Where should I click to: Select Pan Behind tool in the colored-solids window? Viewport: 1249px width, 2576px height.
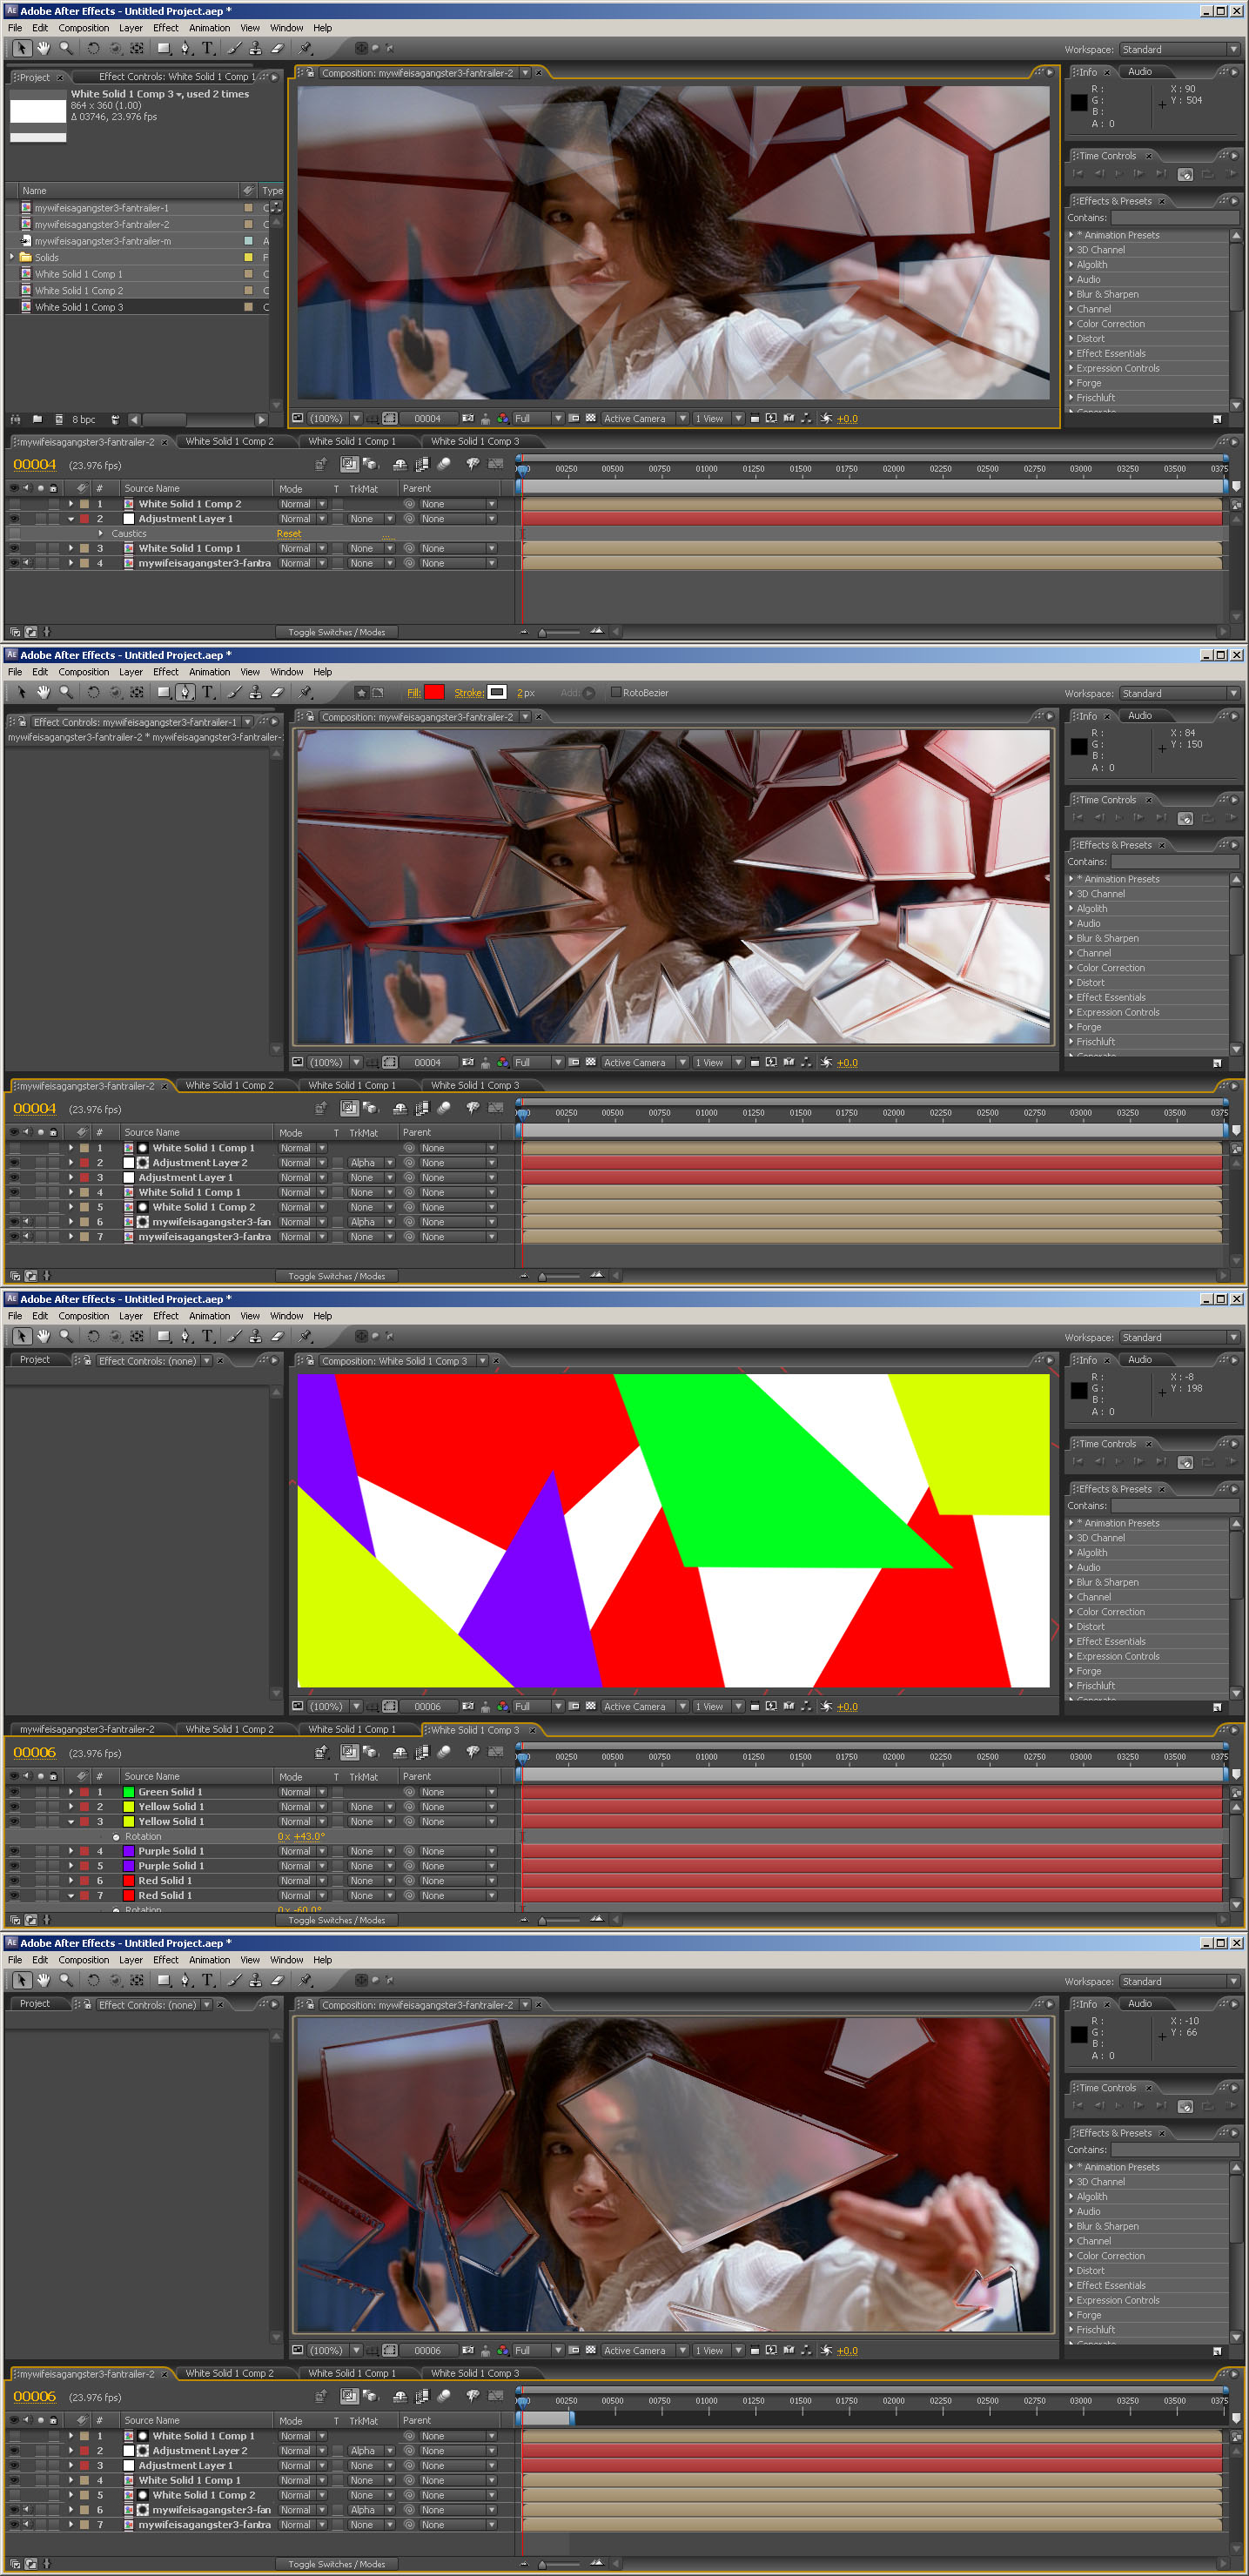coord(137,1336)
